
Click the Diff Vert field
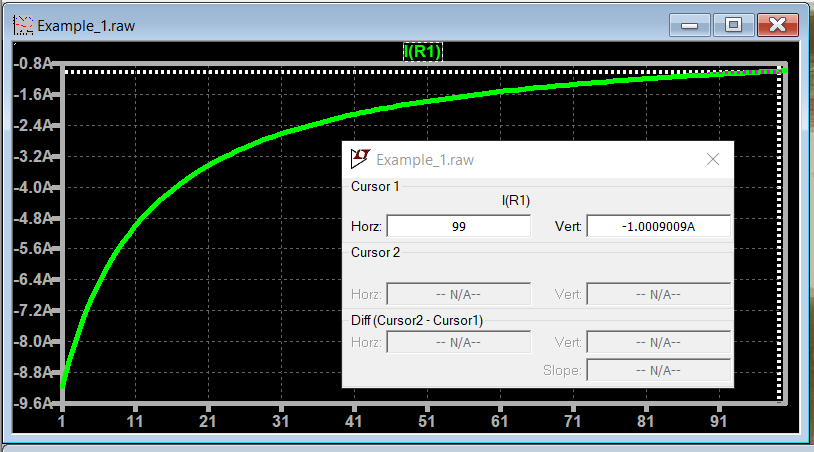pyautogui.click(x=658, y=342)
